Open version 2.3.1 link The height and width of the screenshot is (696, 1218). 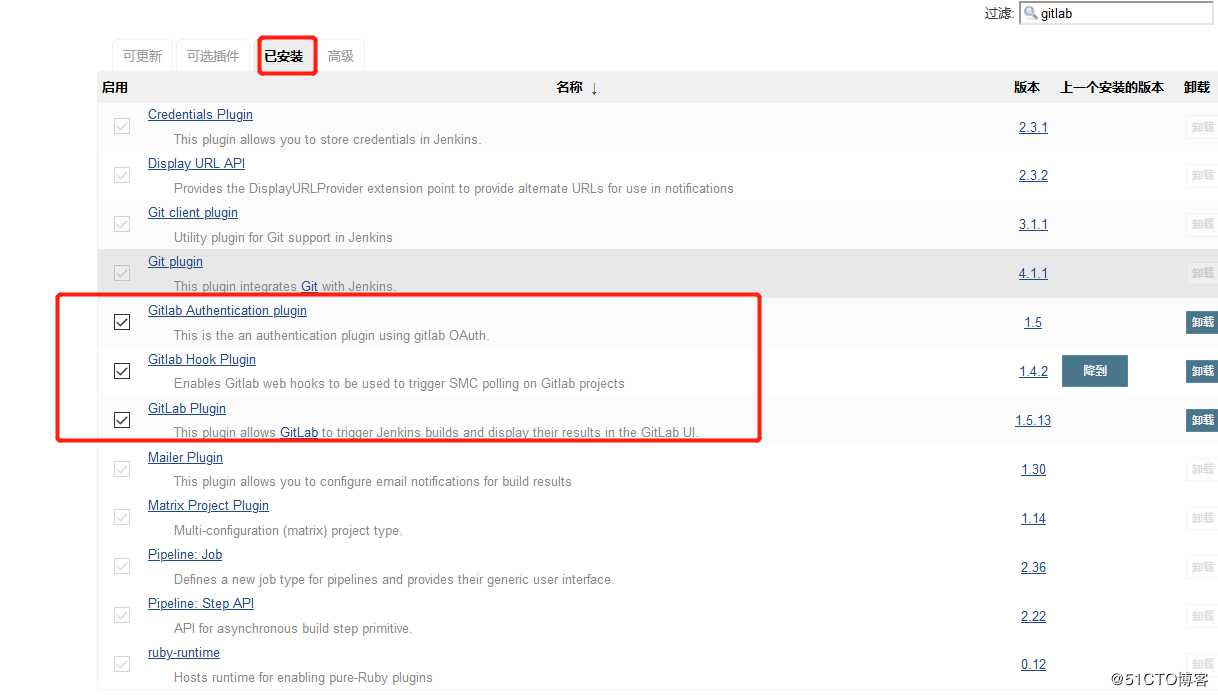1033,127
